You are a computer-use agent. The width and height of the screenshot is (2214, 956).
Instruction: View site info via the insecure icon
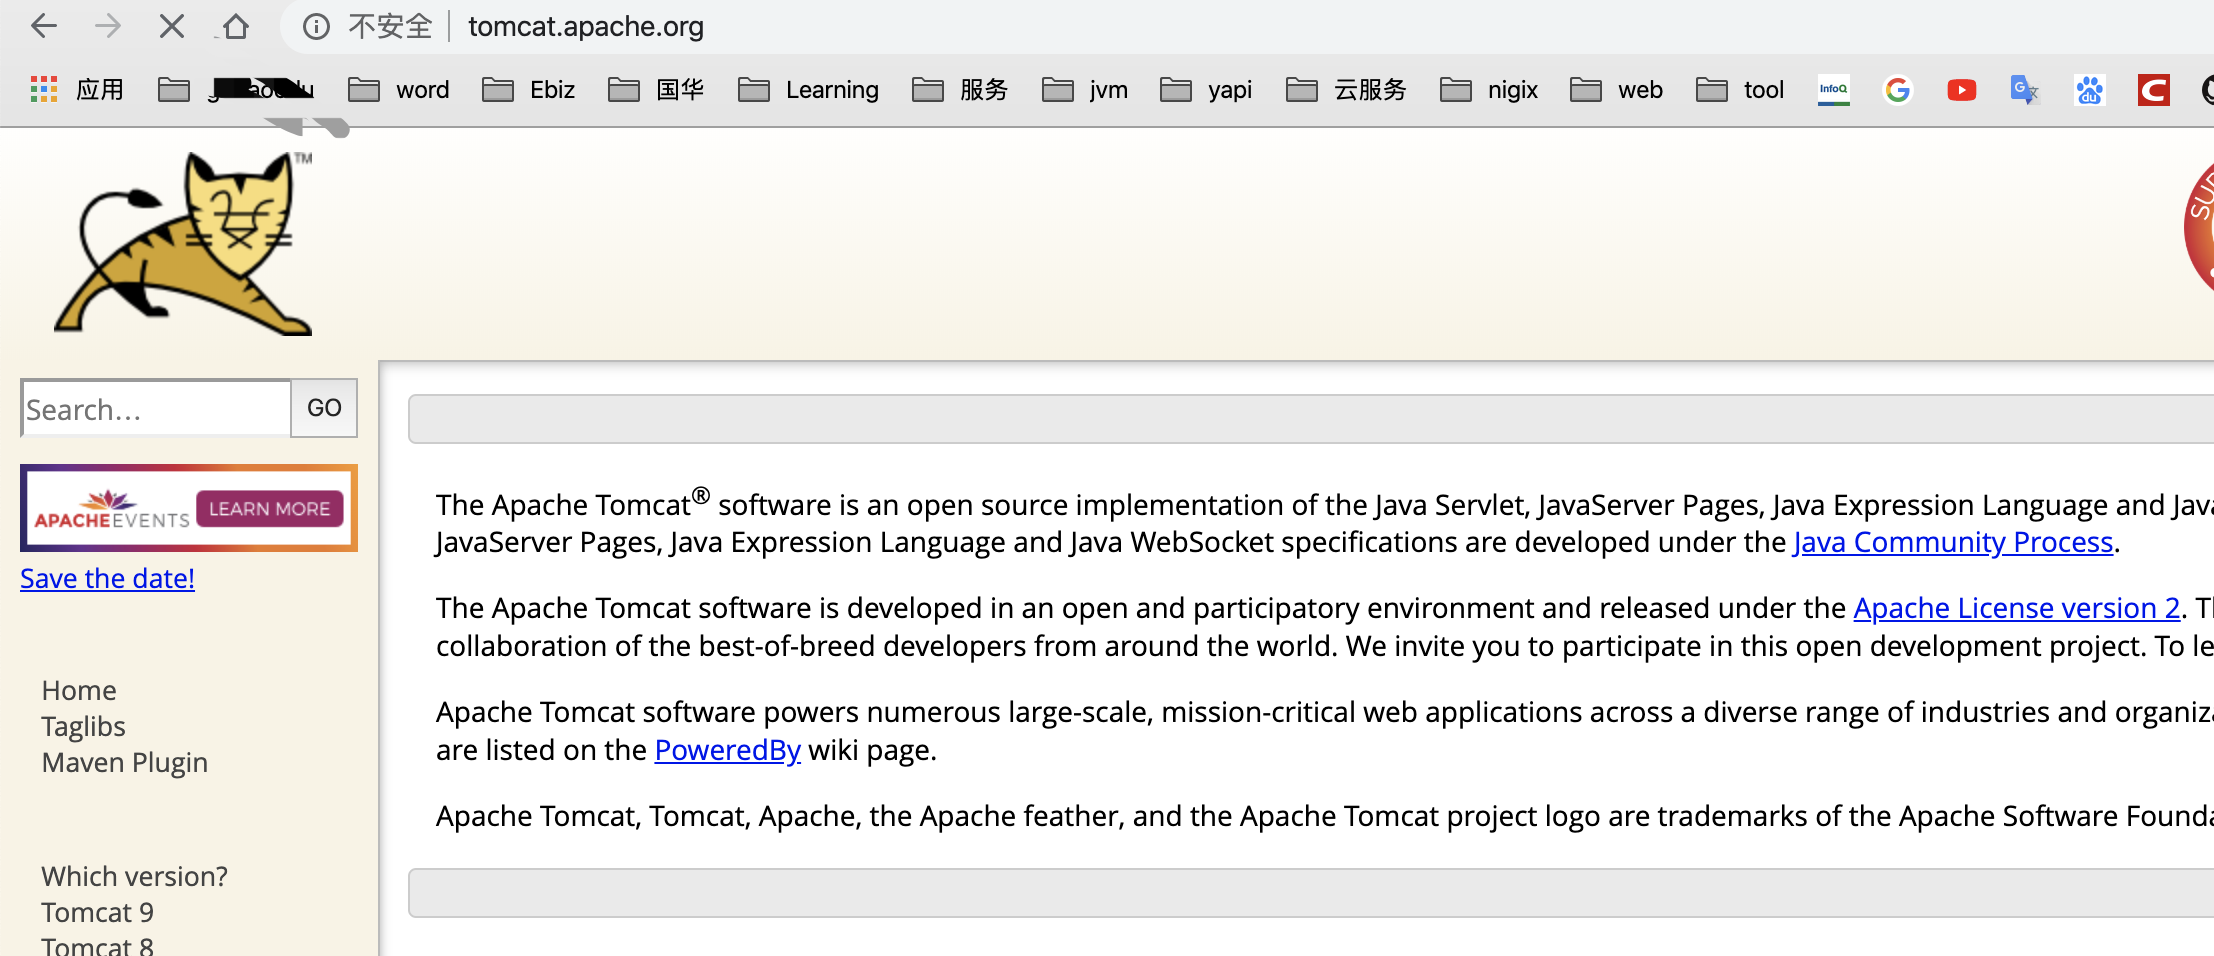pos(316,27)
